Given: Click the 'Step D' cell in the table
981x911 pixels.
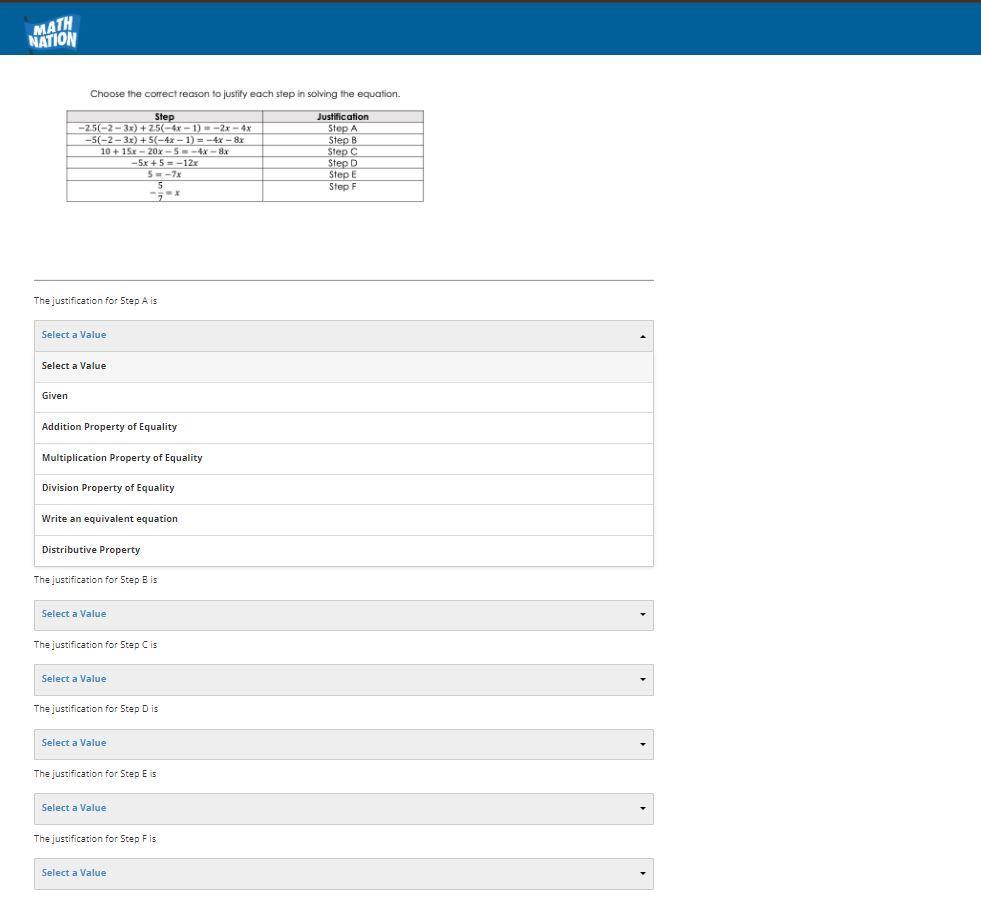Looking at the screenshot, I should tap(343, 163).
